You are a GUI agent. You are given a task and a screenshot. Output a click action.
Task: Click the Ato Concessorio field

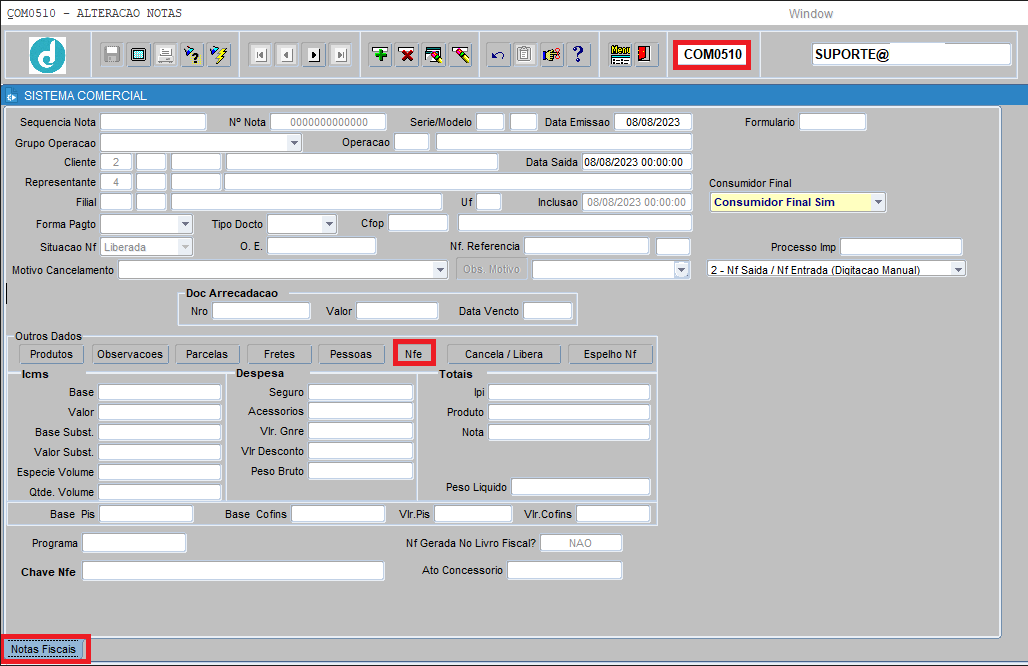pos(564,570)
